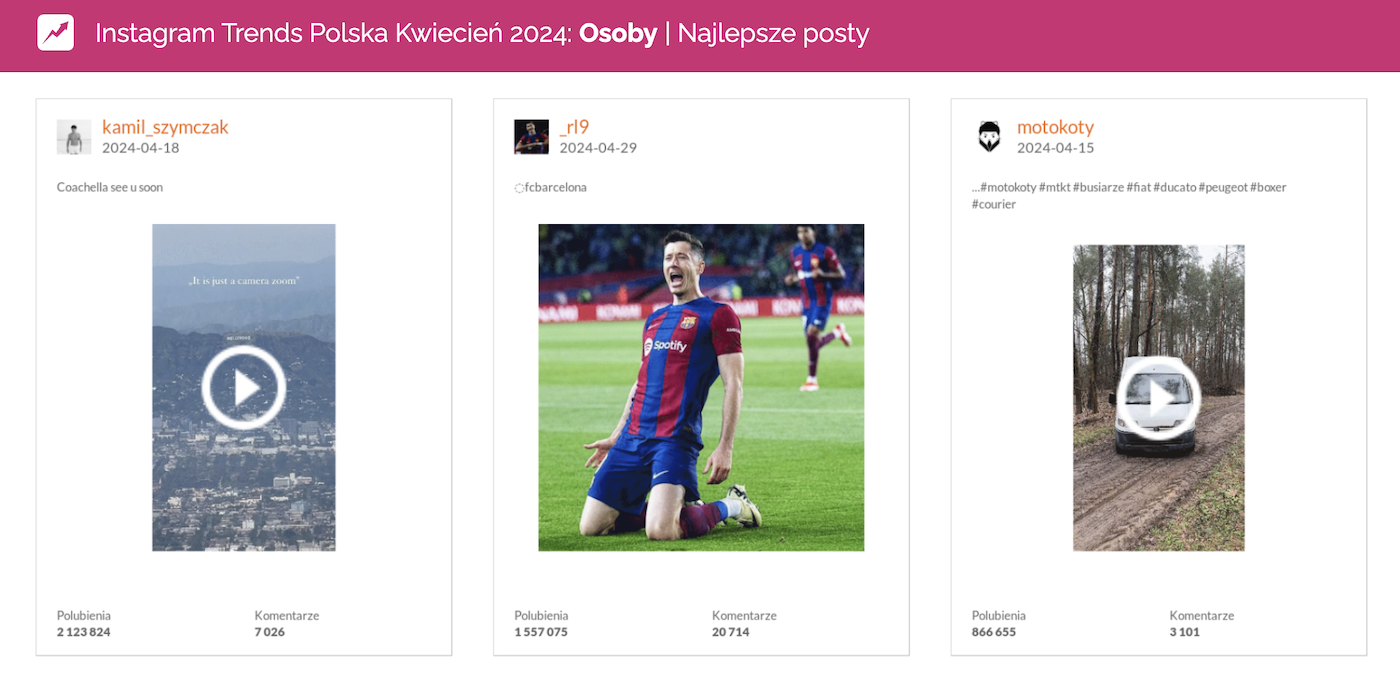This screenshot has width=1400, height=679.
Task: Open kamil_szymczak profile avatar
Action: click(x=74, y=137)
